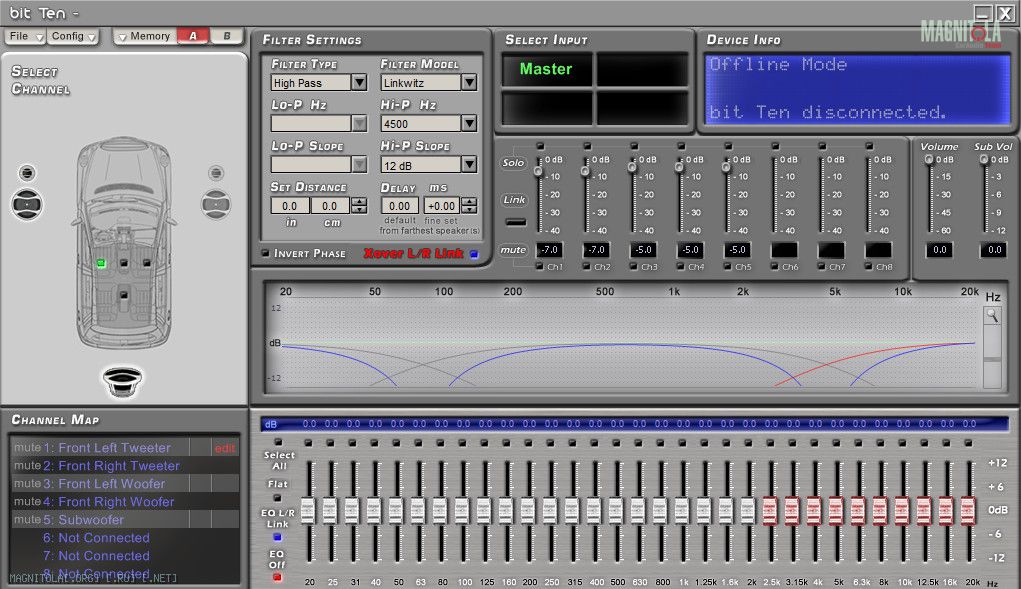Open the Config menu
The image size is (1021, 589).
pyautogui.click(x=74, y=36)
